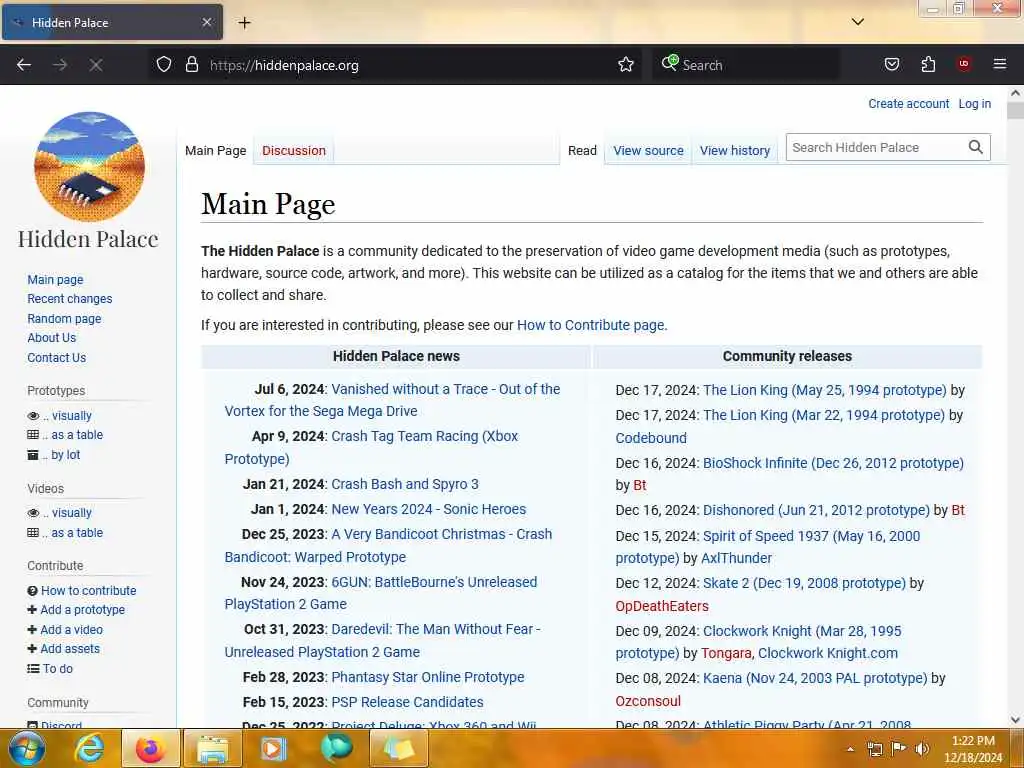
Task: Browse Prototypes as a table
Action: point(72,435)
